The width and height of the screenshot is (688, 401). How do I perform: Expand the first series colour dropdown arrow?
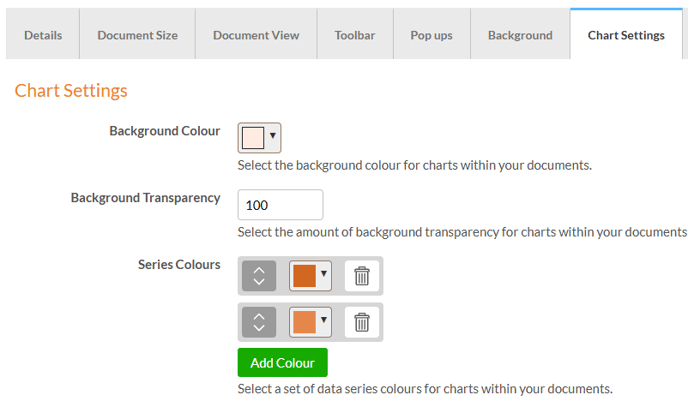pos(323,275)
